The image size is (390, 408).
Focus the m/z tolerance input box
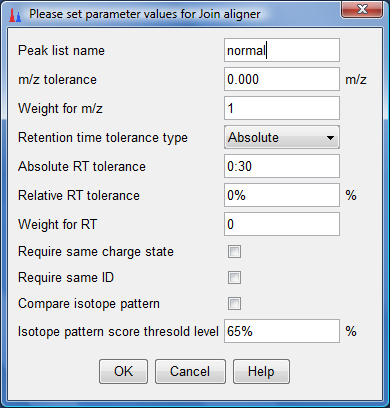pyautogui.click(x=282, y=79)
